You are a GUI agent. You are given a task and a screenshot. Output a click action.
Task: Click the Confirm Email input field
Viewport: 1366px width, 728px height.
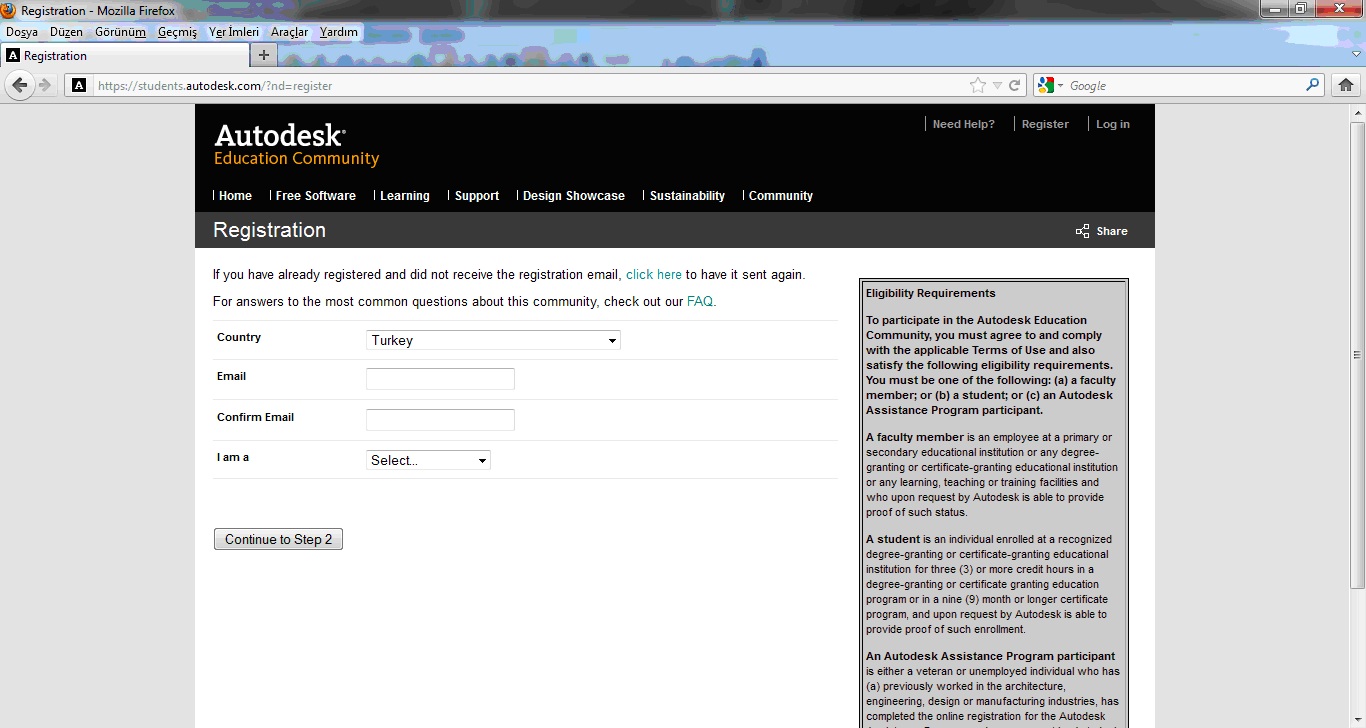(440, 420)
